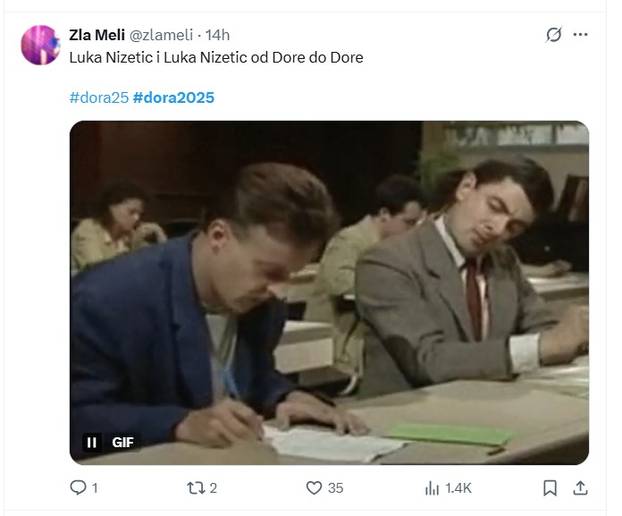Open the three-dot more options menu
This screenshot has height=516, width=622.
click(582, 35)
